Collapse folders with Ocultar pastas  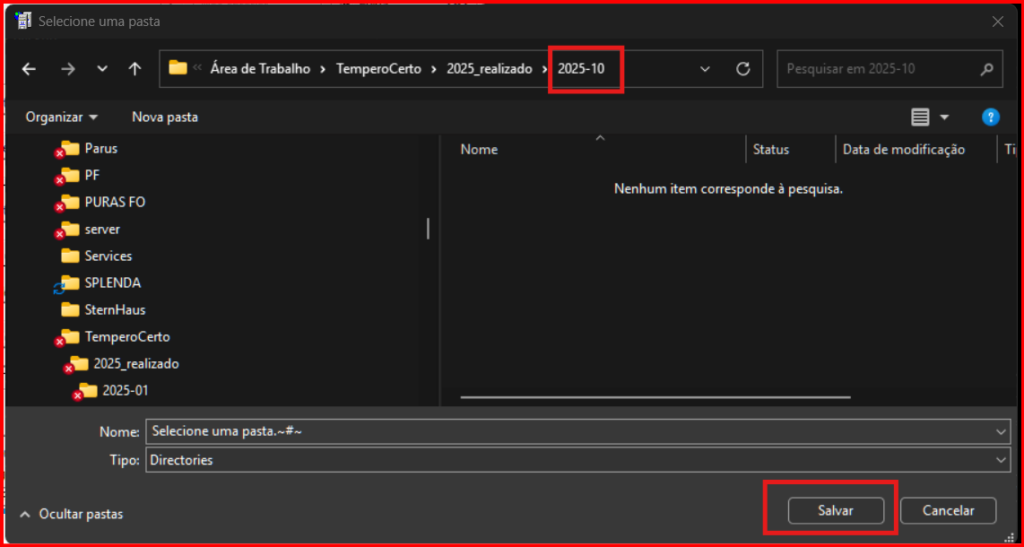[x=70, y=513]
